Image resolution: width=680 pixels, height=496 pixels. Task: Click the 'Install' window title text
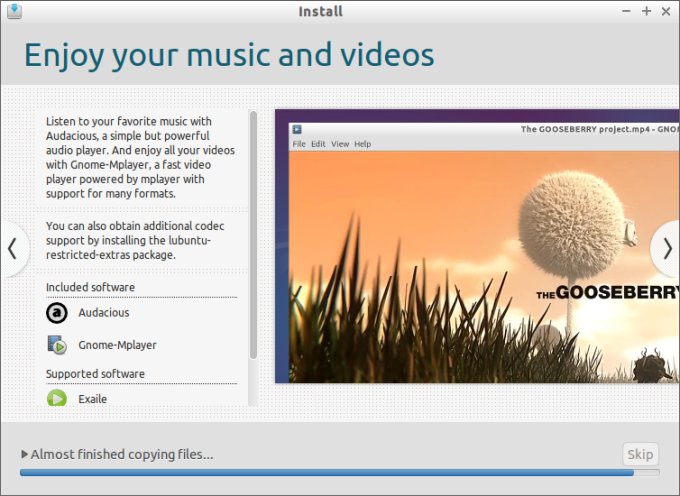pyautogui.click(x=320, y=11)
